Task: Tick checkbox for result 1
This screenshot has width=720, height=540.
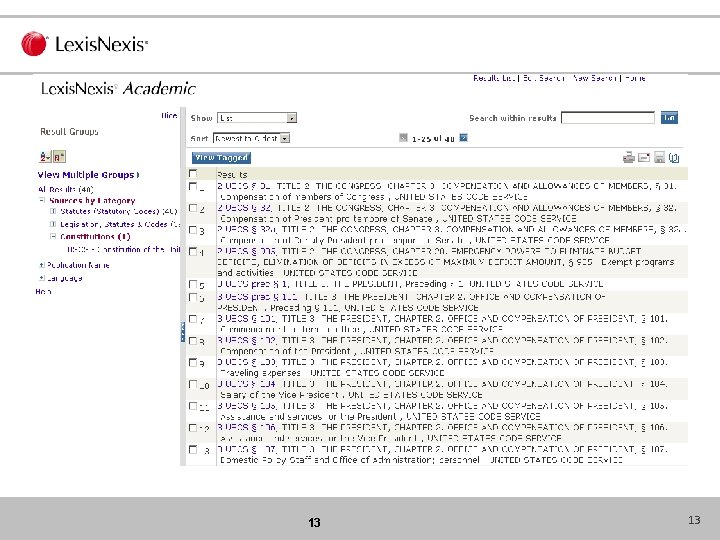Action: coord(193,186)
